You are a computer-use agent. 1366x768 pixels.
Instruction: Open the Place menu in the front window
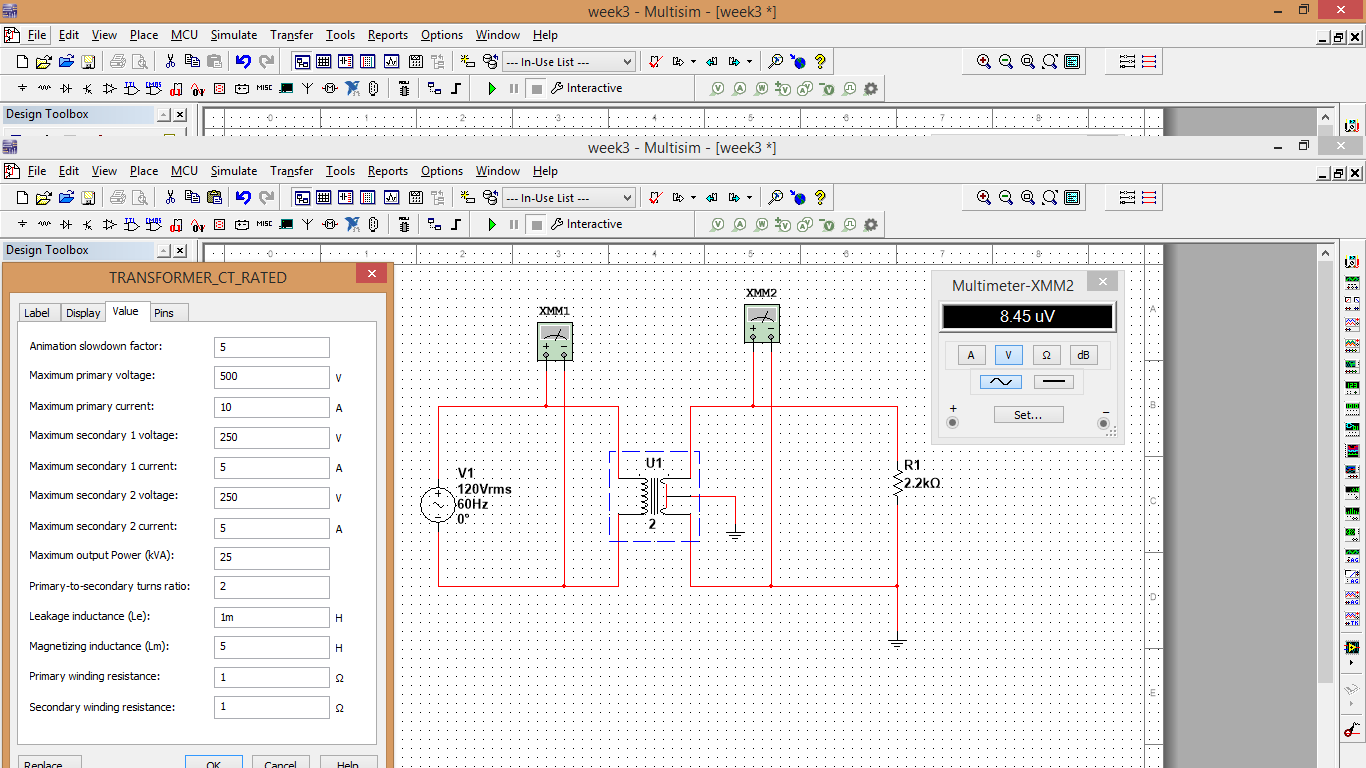[144, 171]
